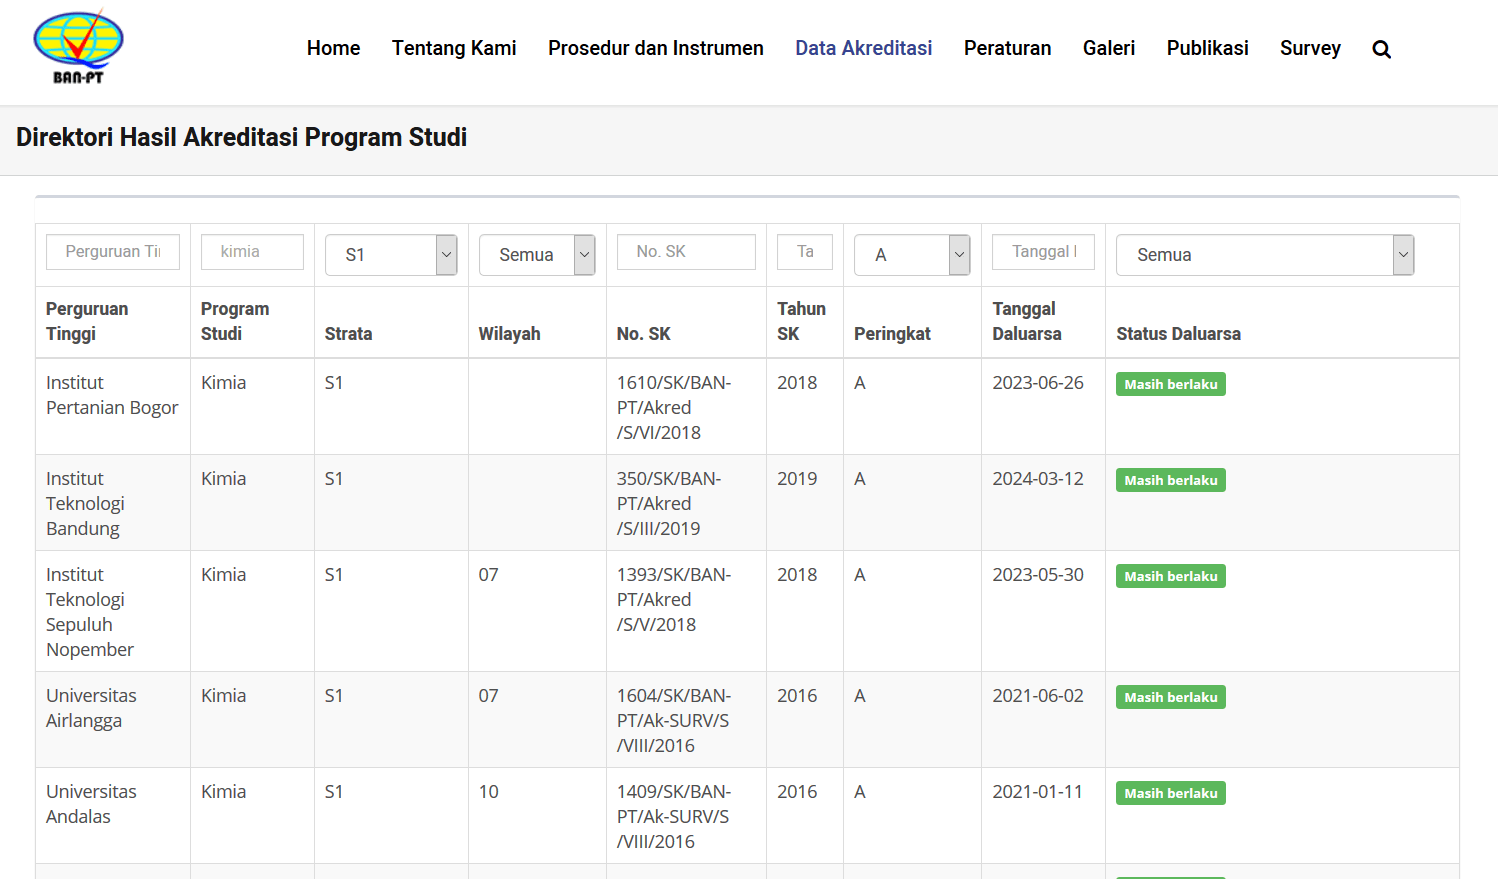Open Prosedur dan Instrumen menu

click(x=656, y=48)
